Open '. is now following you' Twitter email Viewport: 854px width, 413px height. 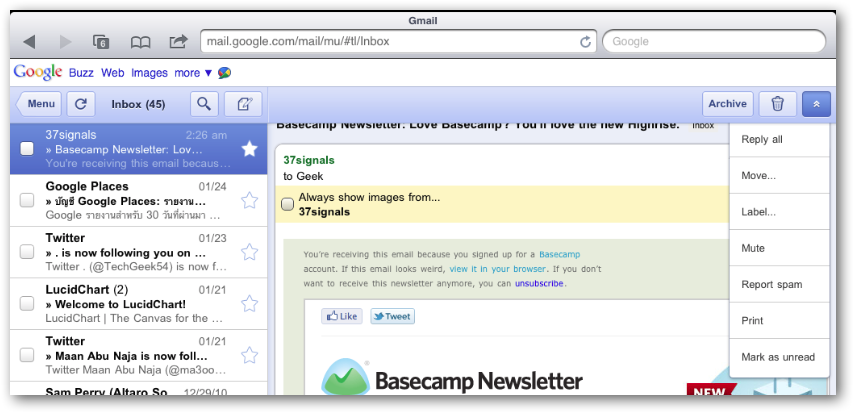tap(139, 252)
